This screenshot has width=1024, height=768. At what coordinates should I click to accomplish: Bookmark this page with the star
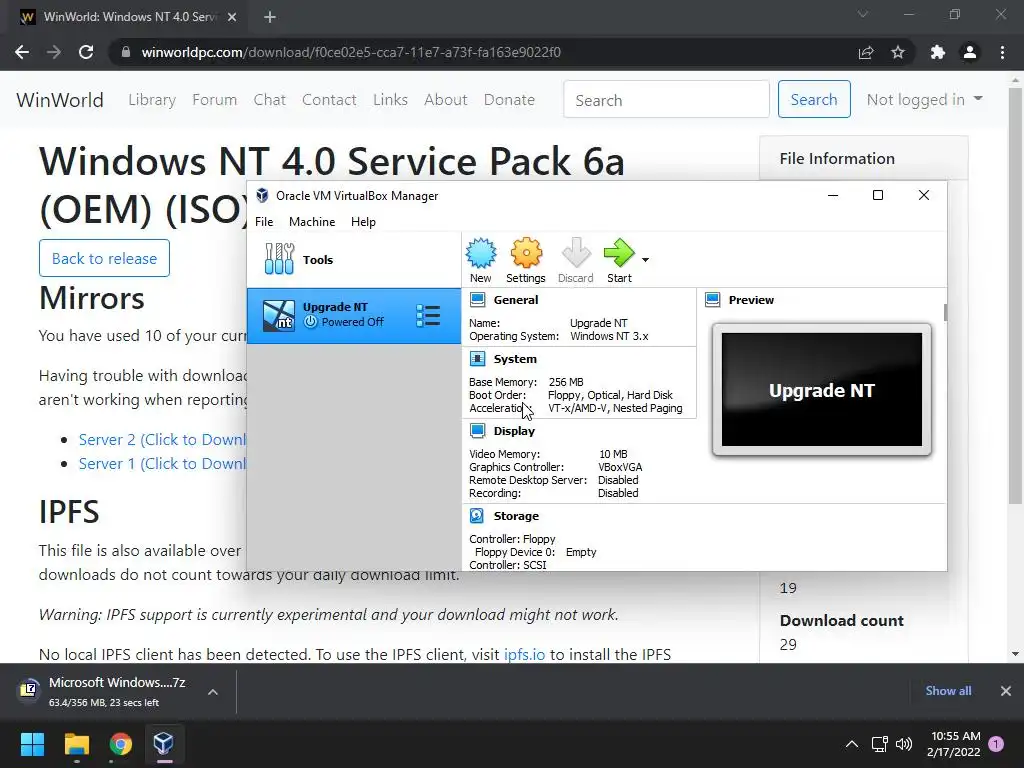click(898, 52)
